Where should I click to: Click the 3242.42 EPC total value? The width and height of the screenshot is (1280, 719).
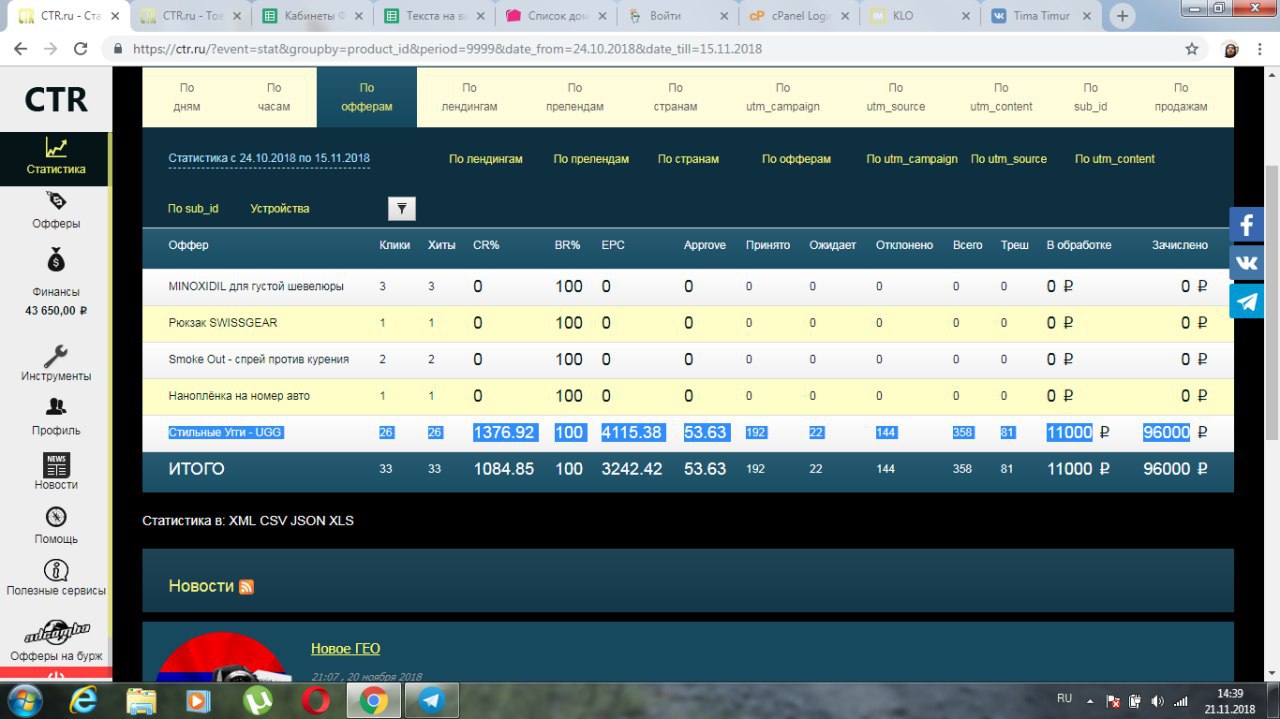pos(632,469)
